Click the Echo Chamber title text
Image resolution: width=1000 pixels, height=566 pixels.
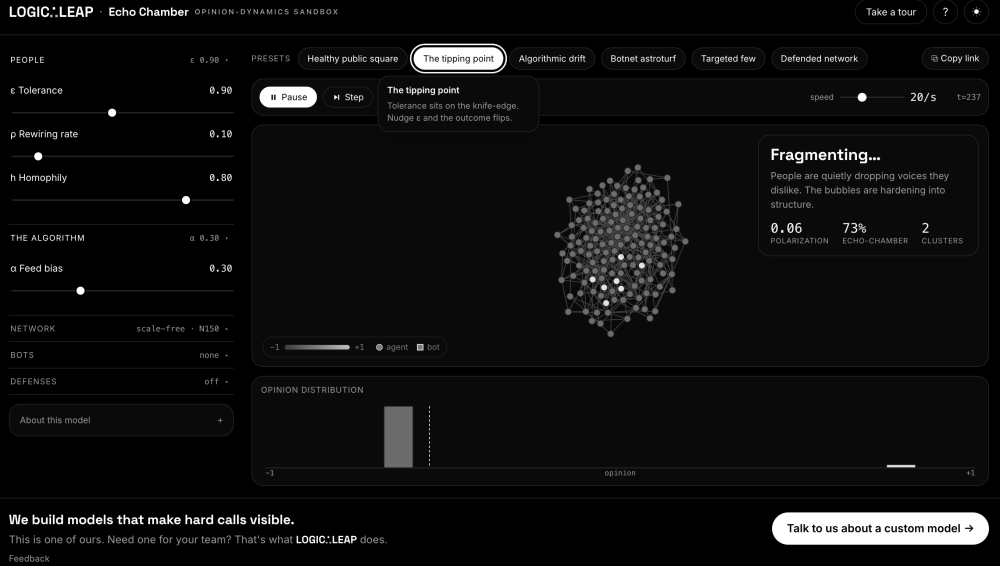click(149, 12)
